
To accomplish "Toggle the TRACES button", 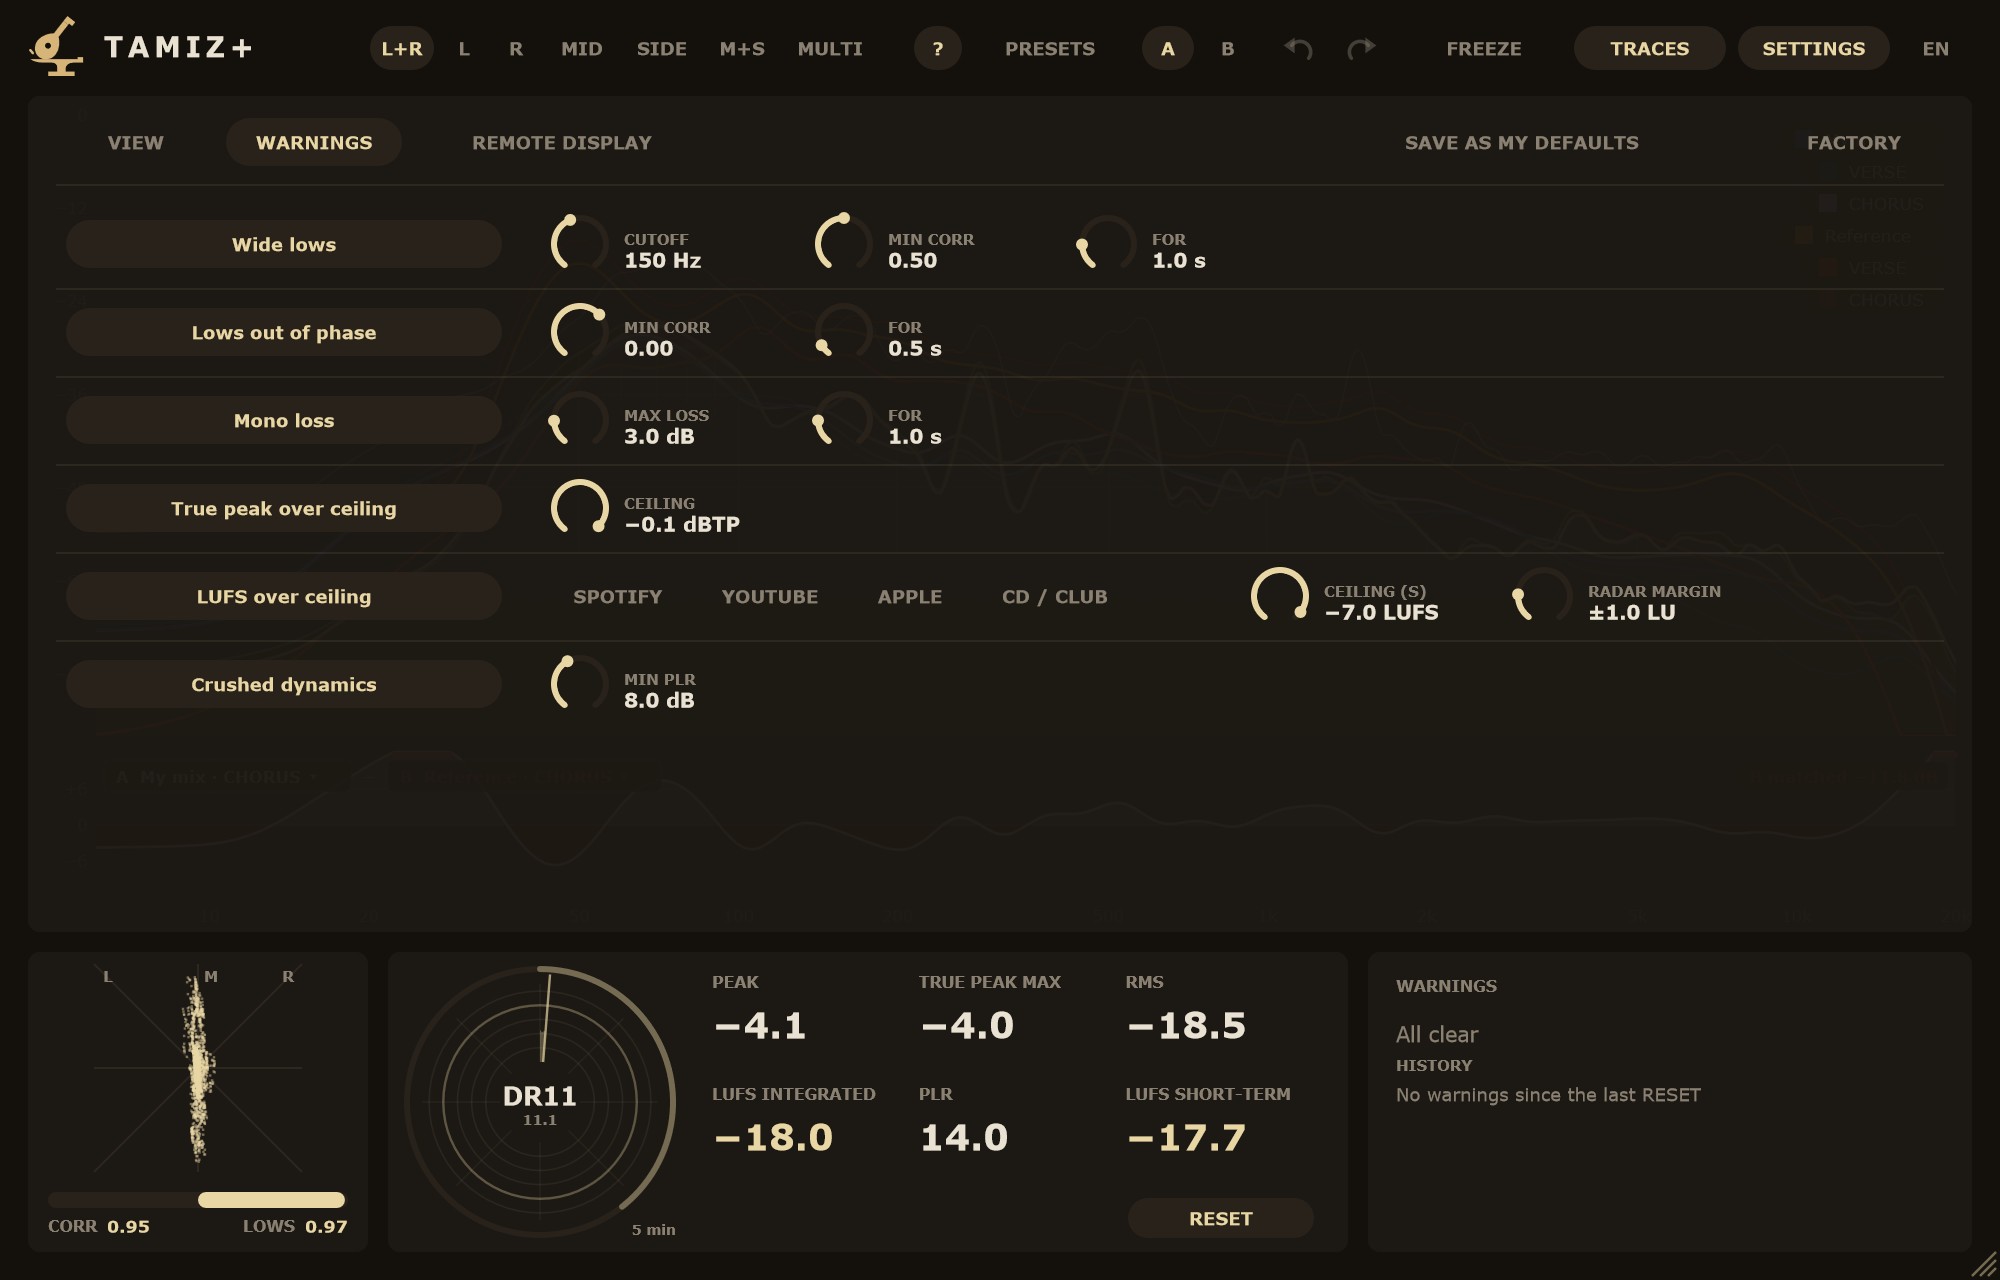I will tap(1650, 48).
